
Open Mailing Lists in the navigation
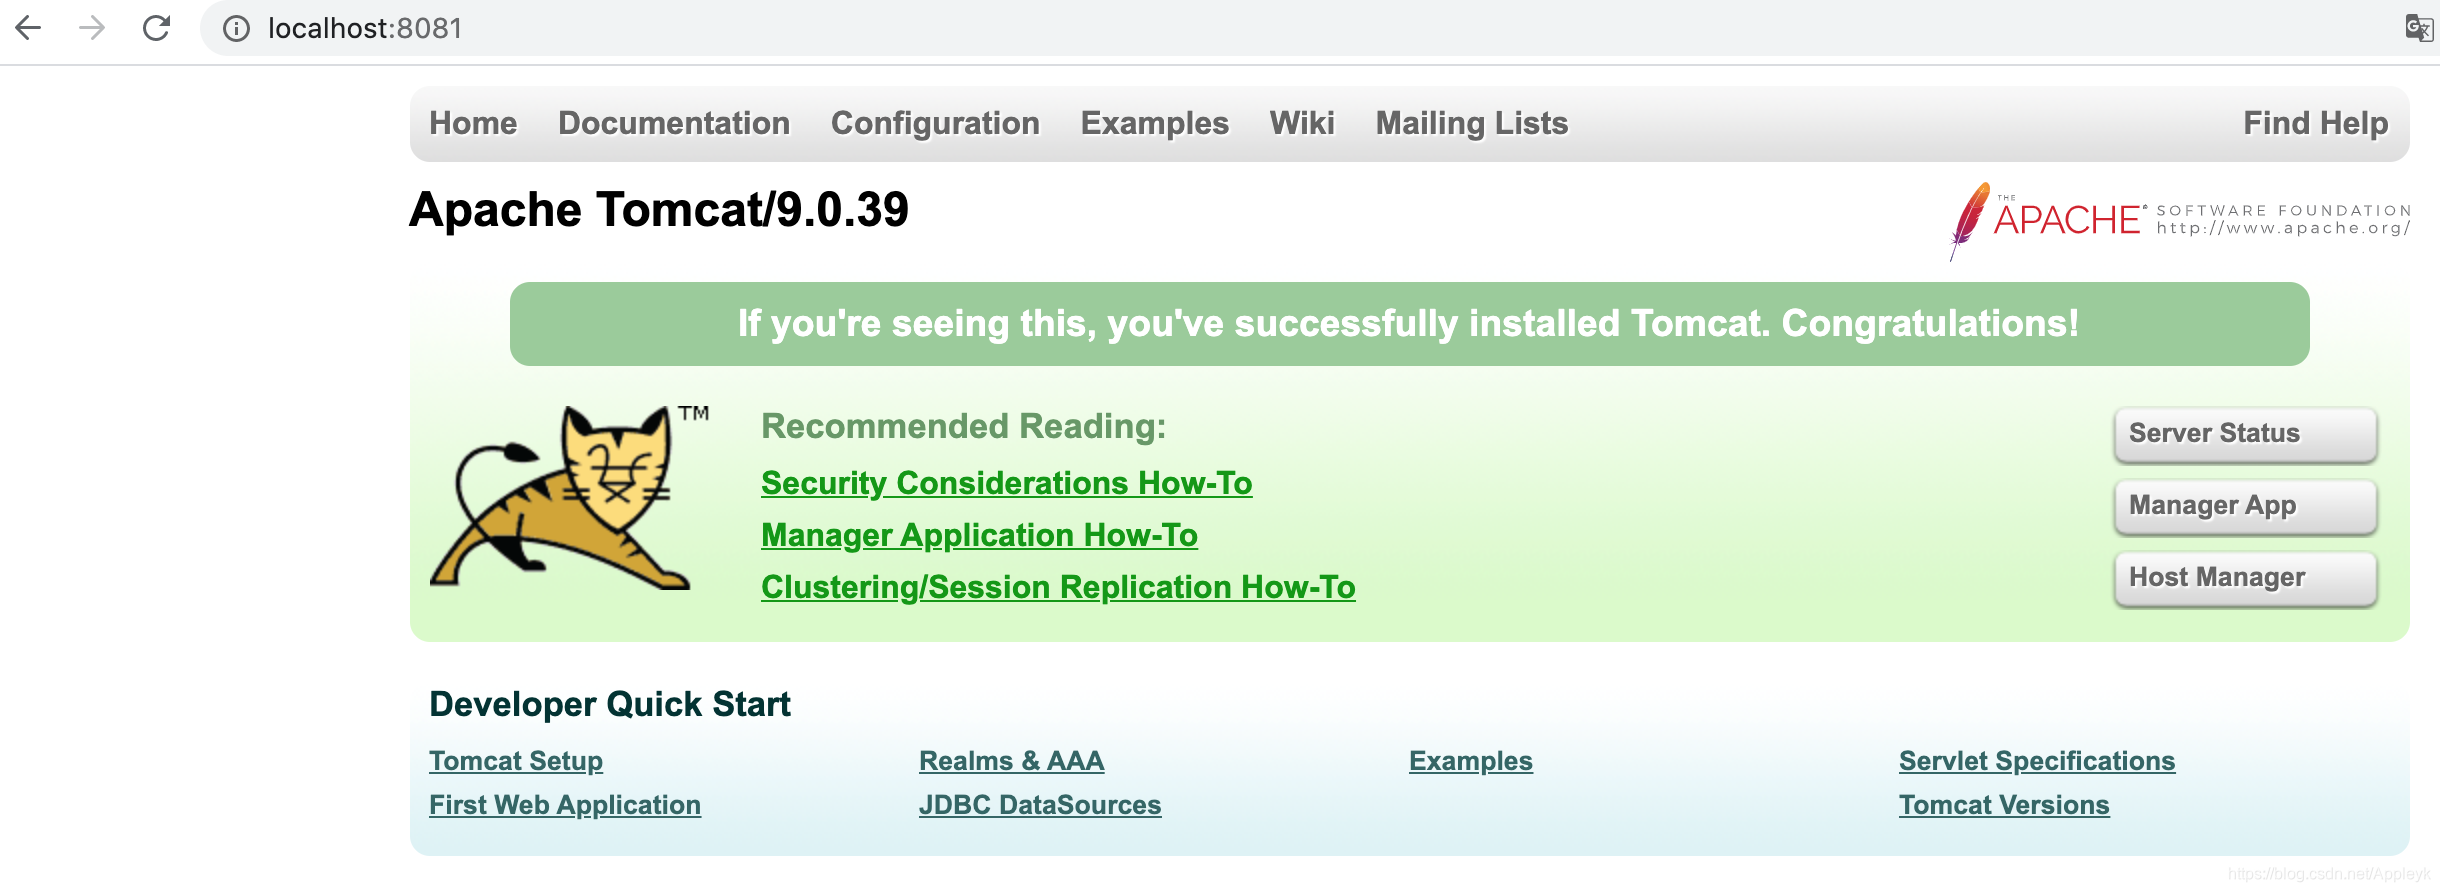pyautogui.click(x=1472, y=123)
